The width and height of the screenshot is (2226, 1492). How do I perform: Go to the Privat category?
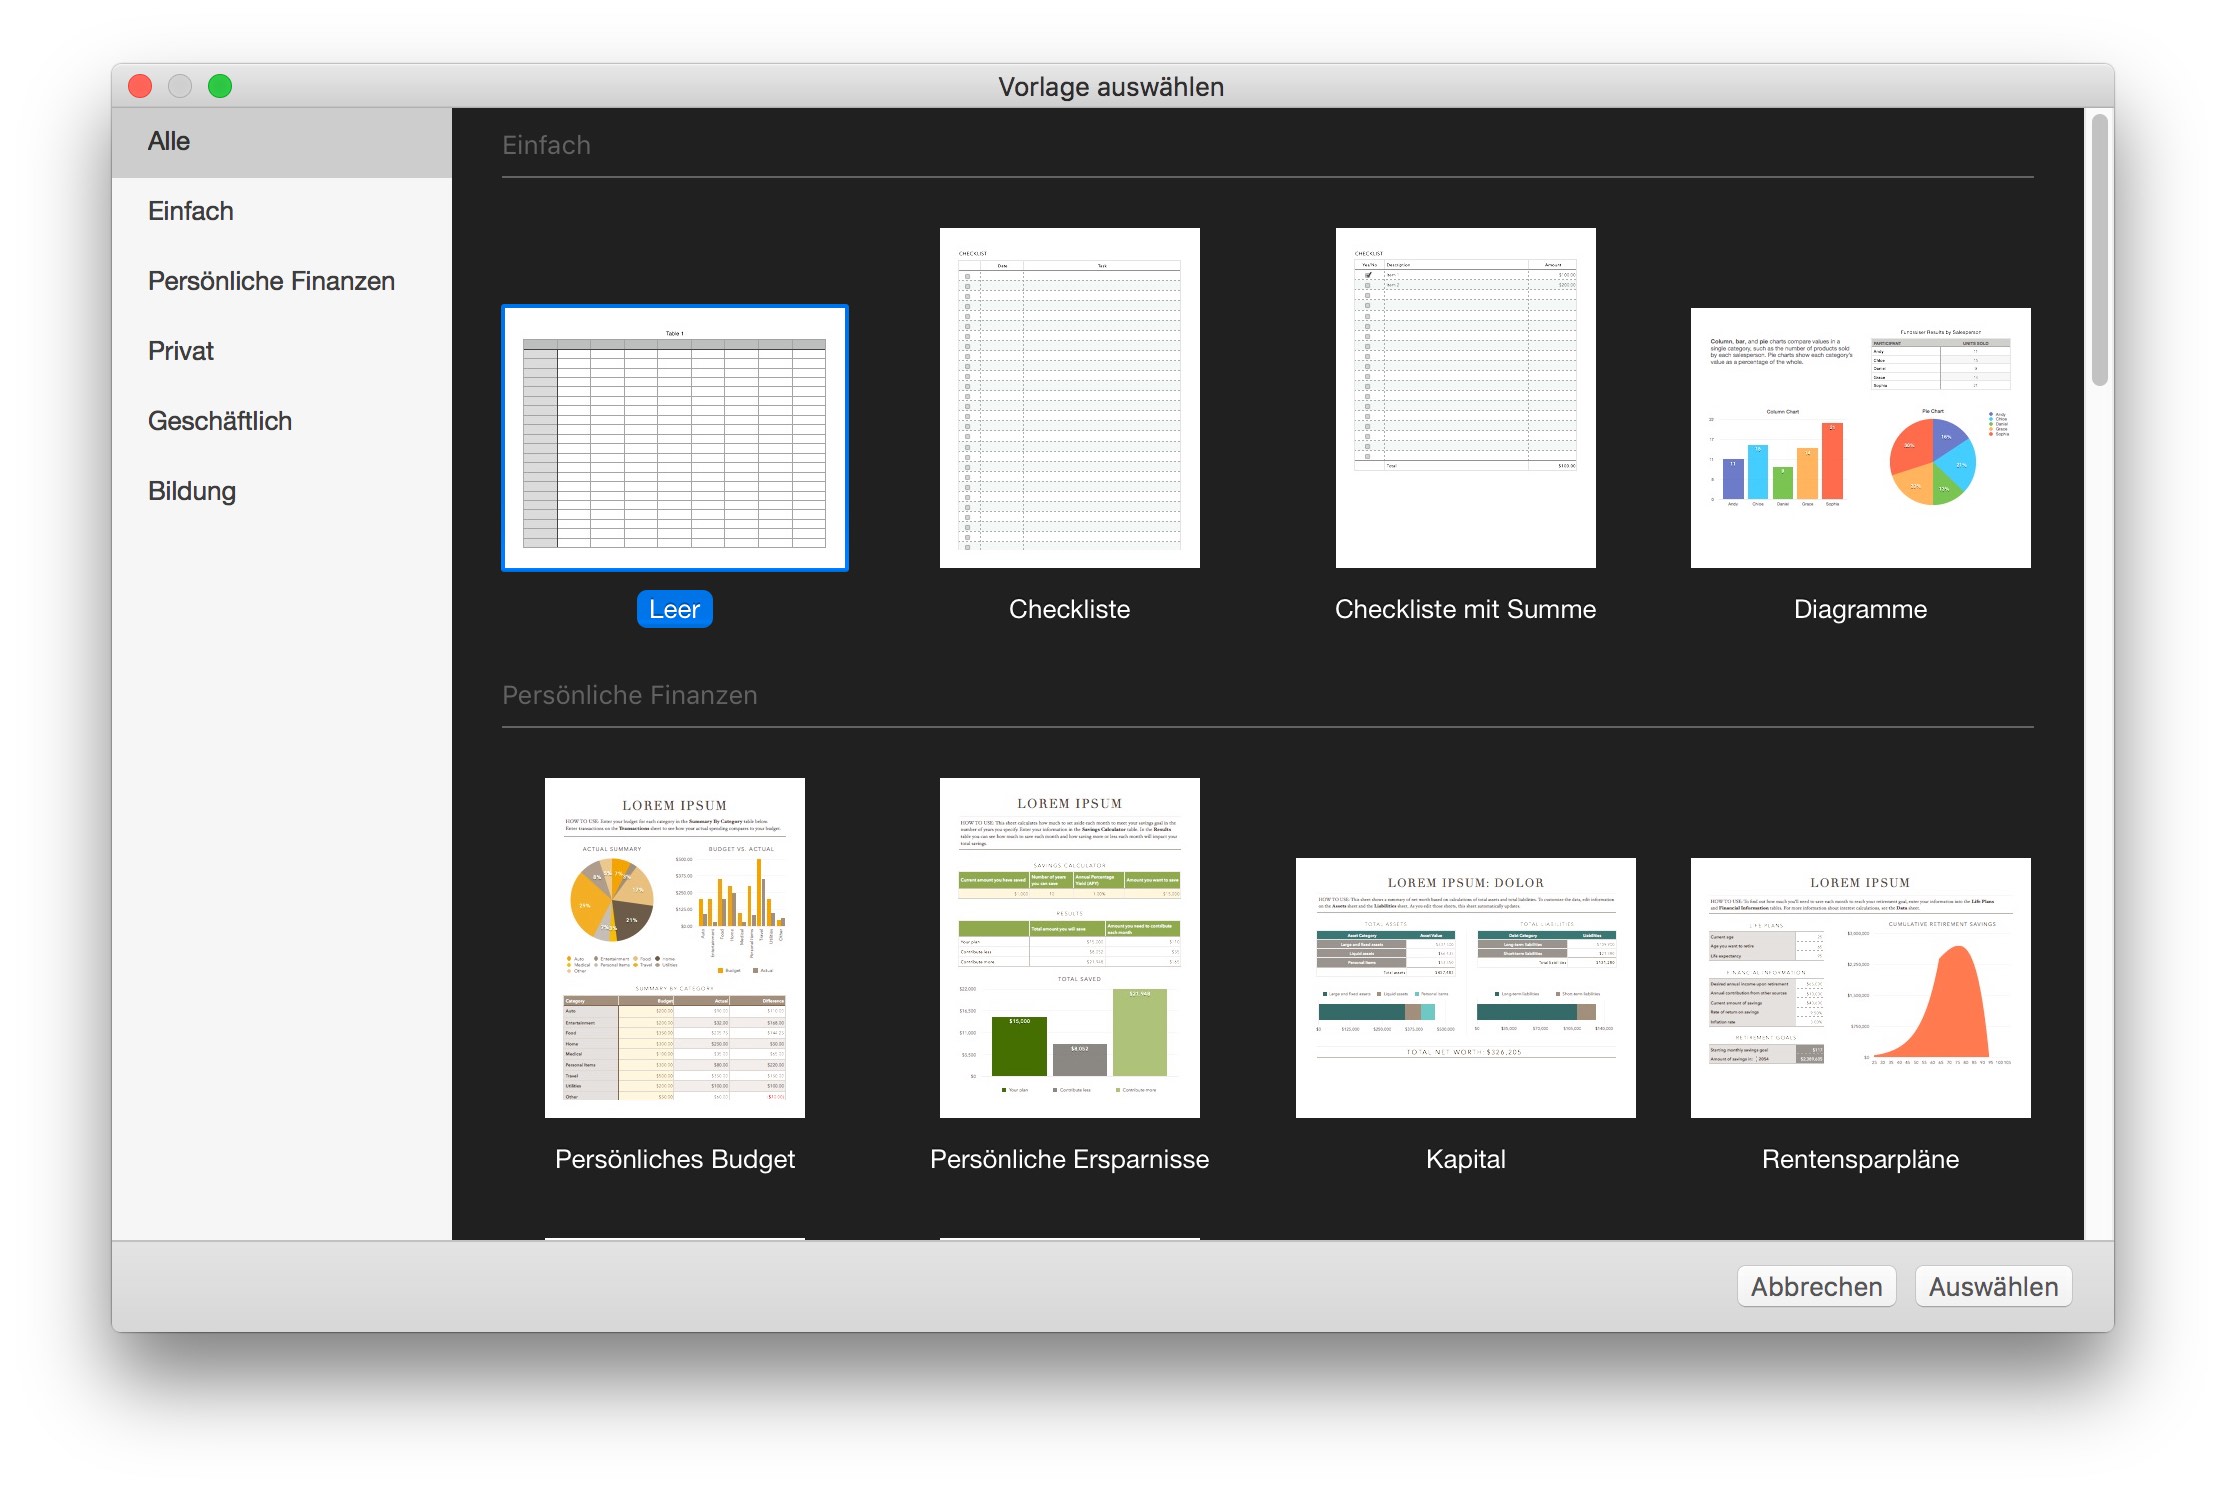click(x=181, y=352)
